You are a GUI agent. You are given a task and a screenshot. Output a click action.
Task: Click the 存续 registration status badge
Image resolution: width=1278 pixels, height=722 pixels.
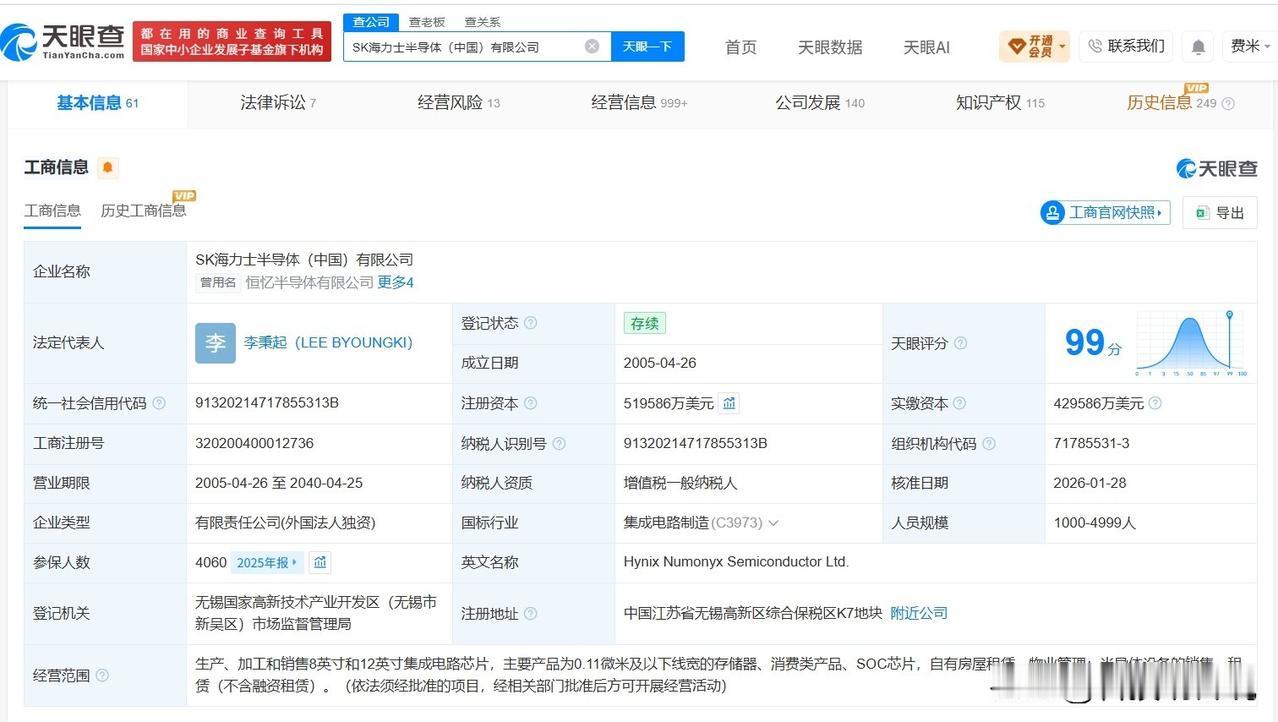coord(645,323)
